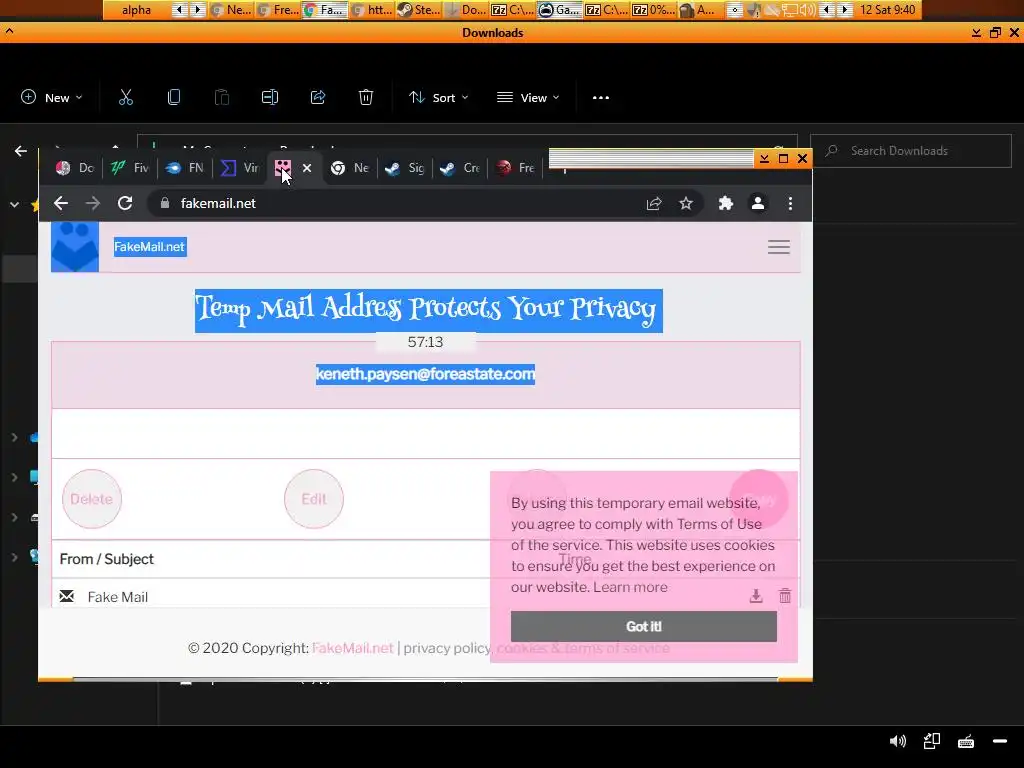Click the Cut scissors icon in Downloads toolbar

point(125,97)
